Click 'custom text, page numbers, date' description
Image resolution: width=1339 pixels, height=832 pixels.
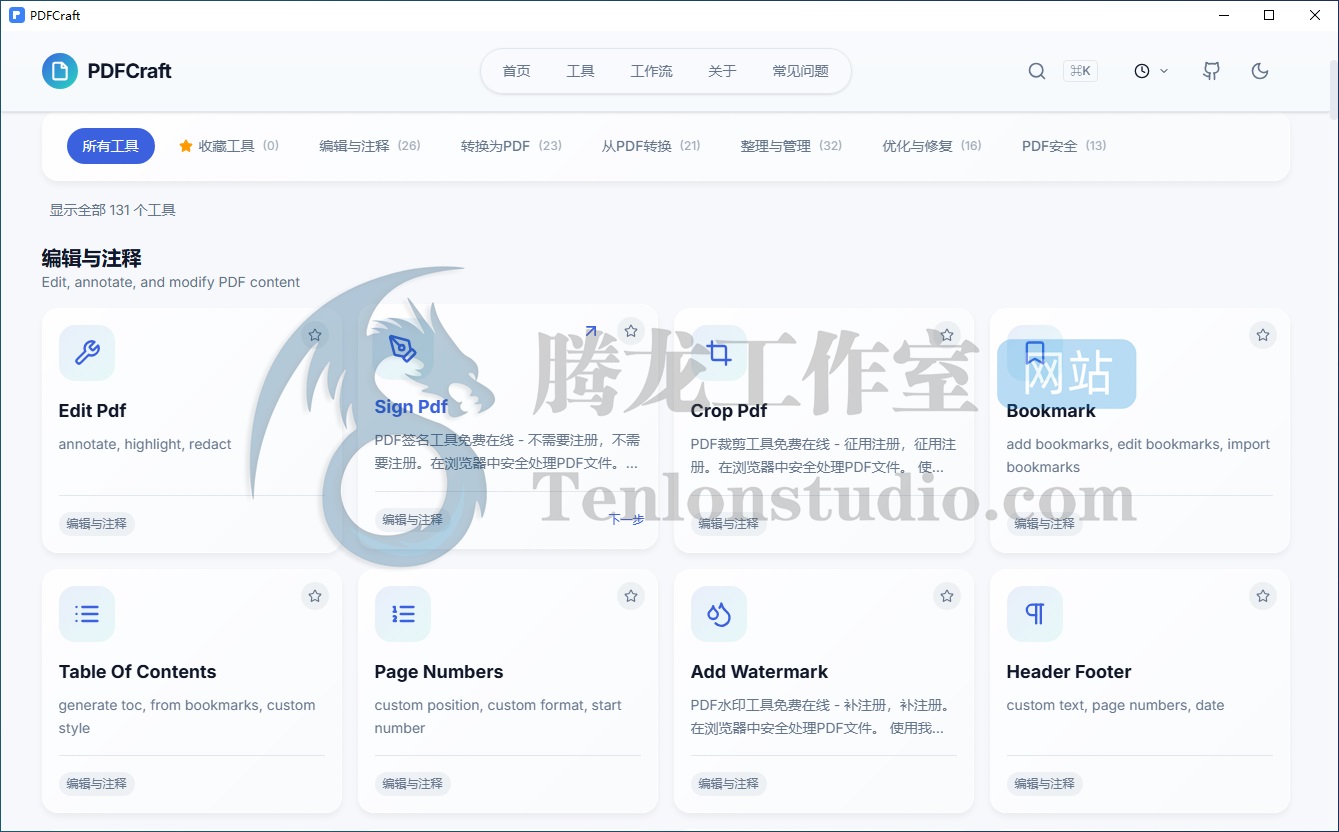click(x=1115, y=705)
